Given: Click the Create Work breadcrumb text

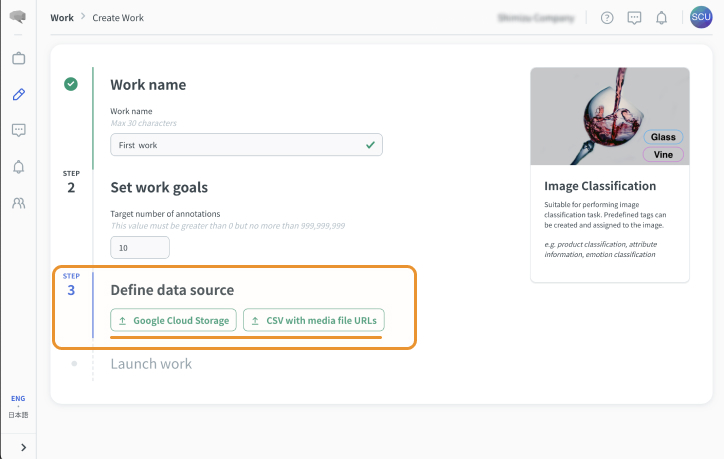Looking at the screenshot, I should click(118, 18).
